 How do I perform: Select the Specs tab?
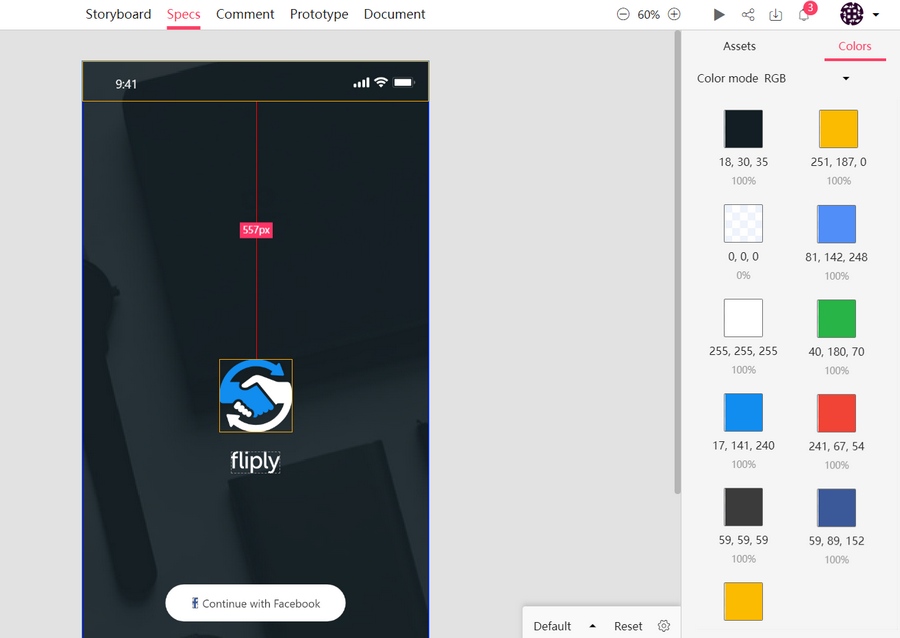point(184,14)
